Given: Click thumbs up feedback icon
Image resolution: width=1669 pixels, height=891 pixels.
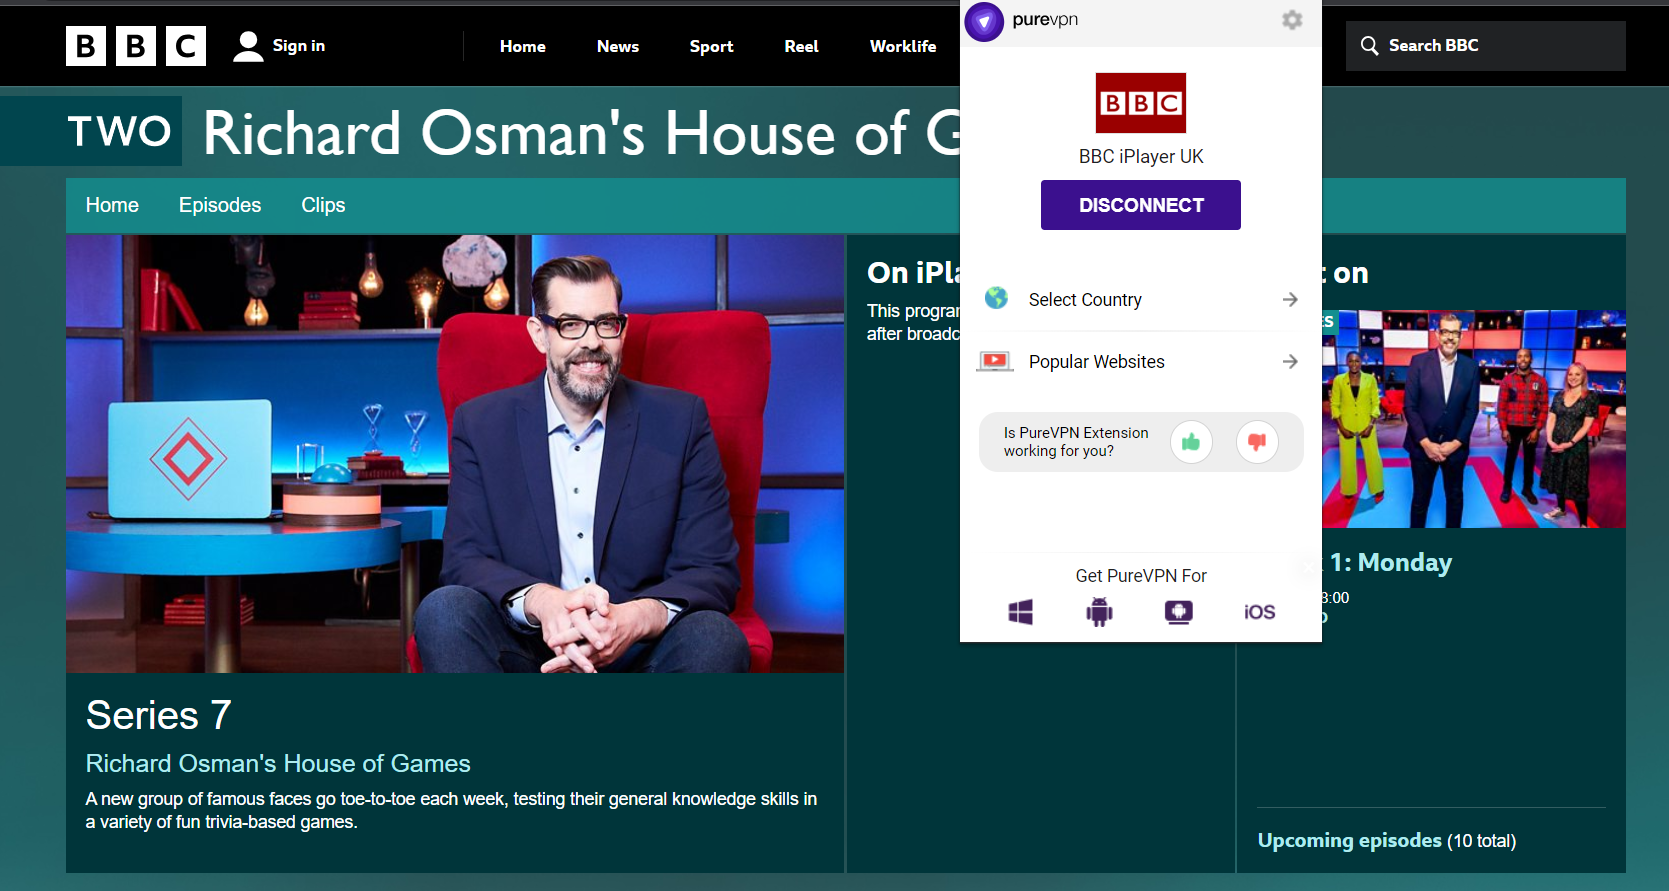Looking at the screenshot, I should pos(1191,442).
